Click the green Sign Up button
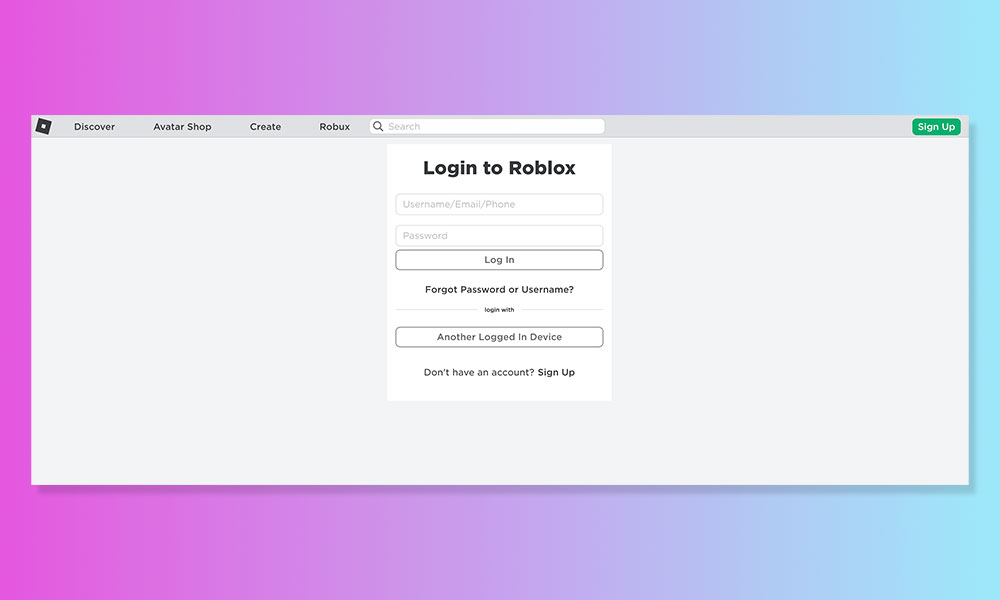 [x=936, y=127]
